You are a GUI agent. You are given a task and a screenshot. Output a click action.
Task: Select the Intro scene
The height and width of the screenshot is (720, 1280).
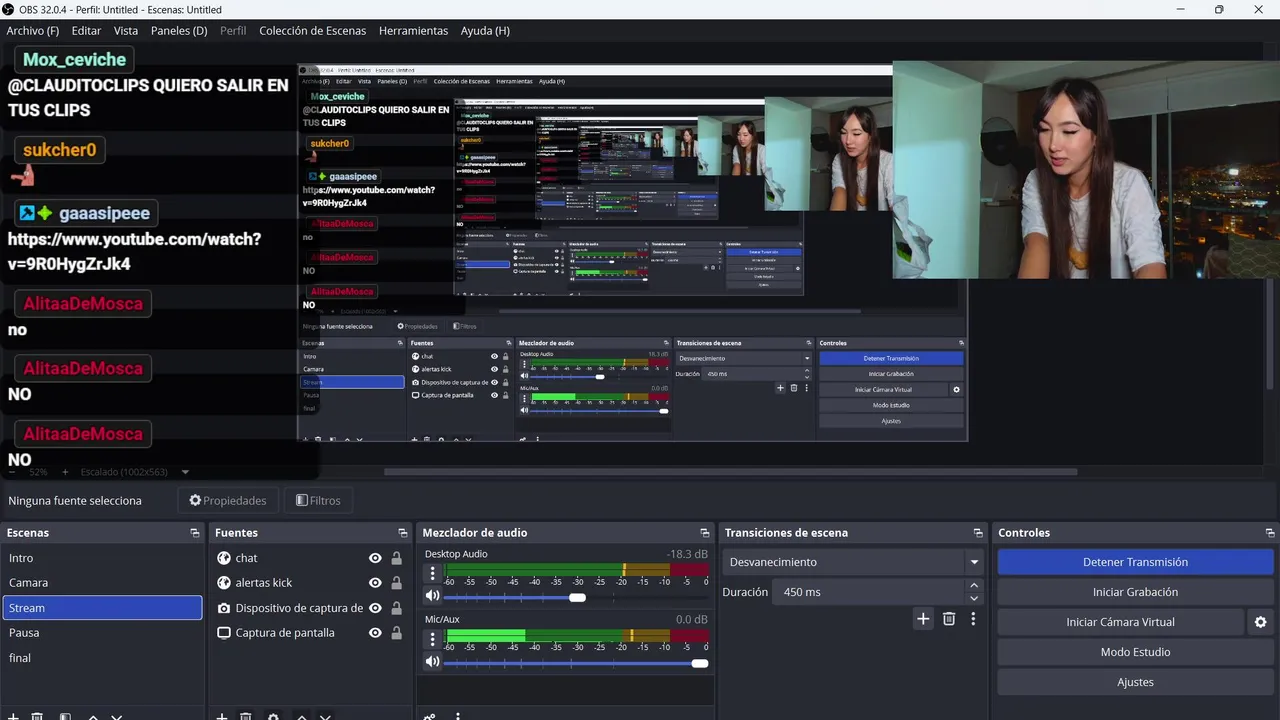point(102,558)
